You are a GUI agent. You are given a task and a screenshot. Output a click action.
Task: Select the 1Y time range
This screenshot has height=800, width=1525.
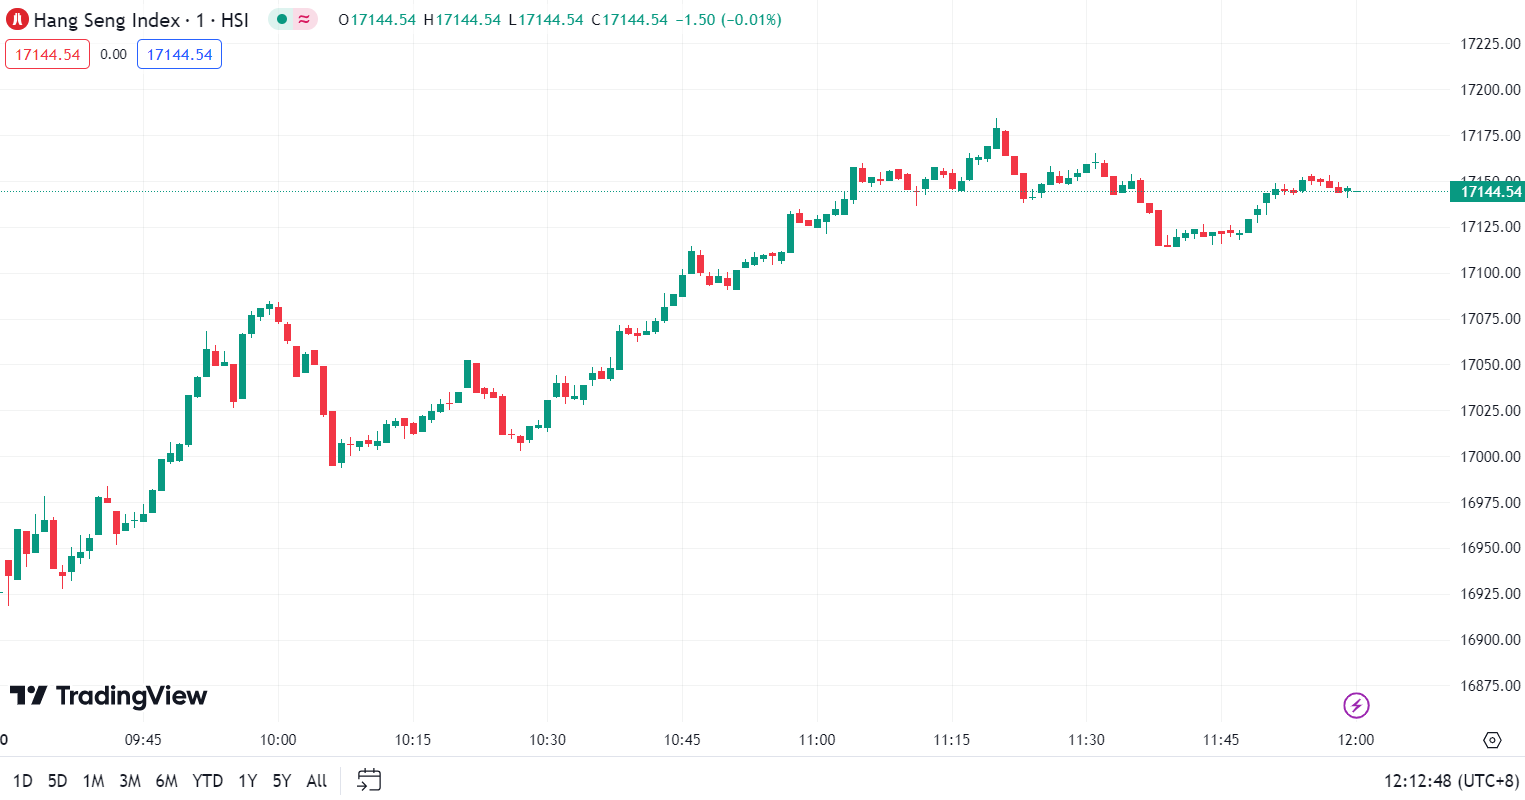click(247, 781)
